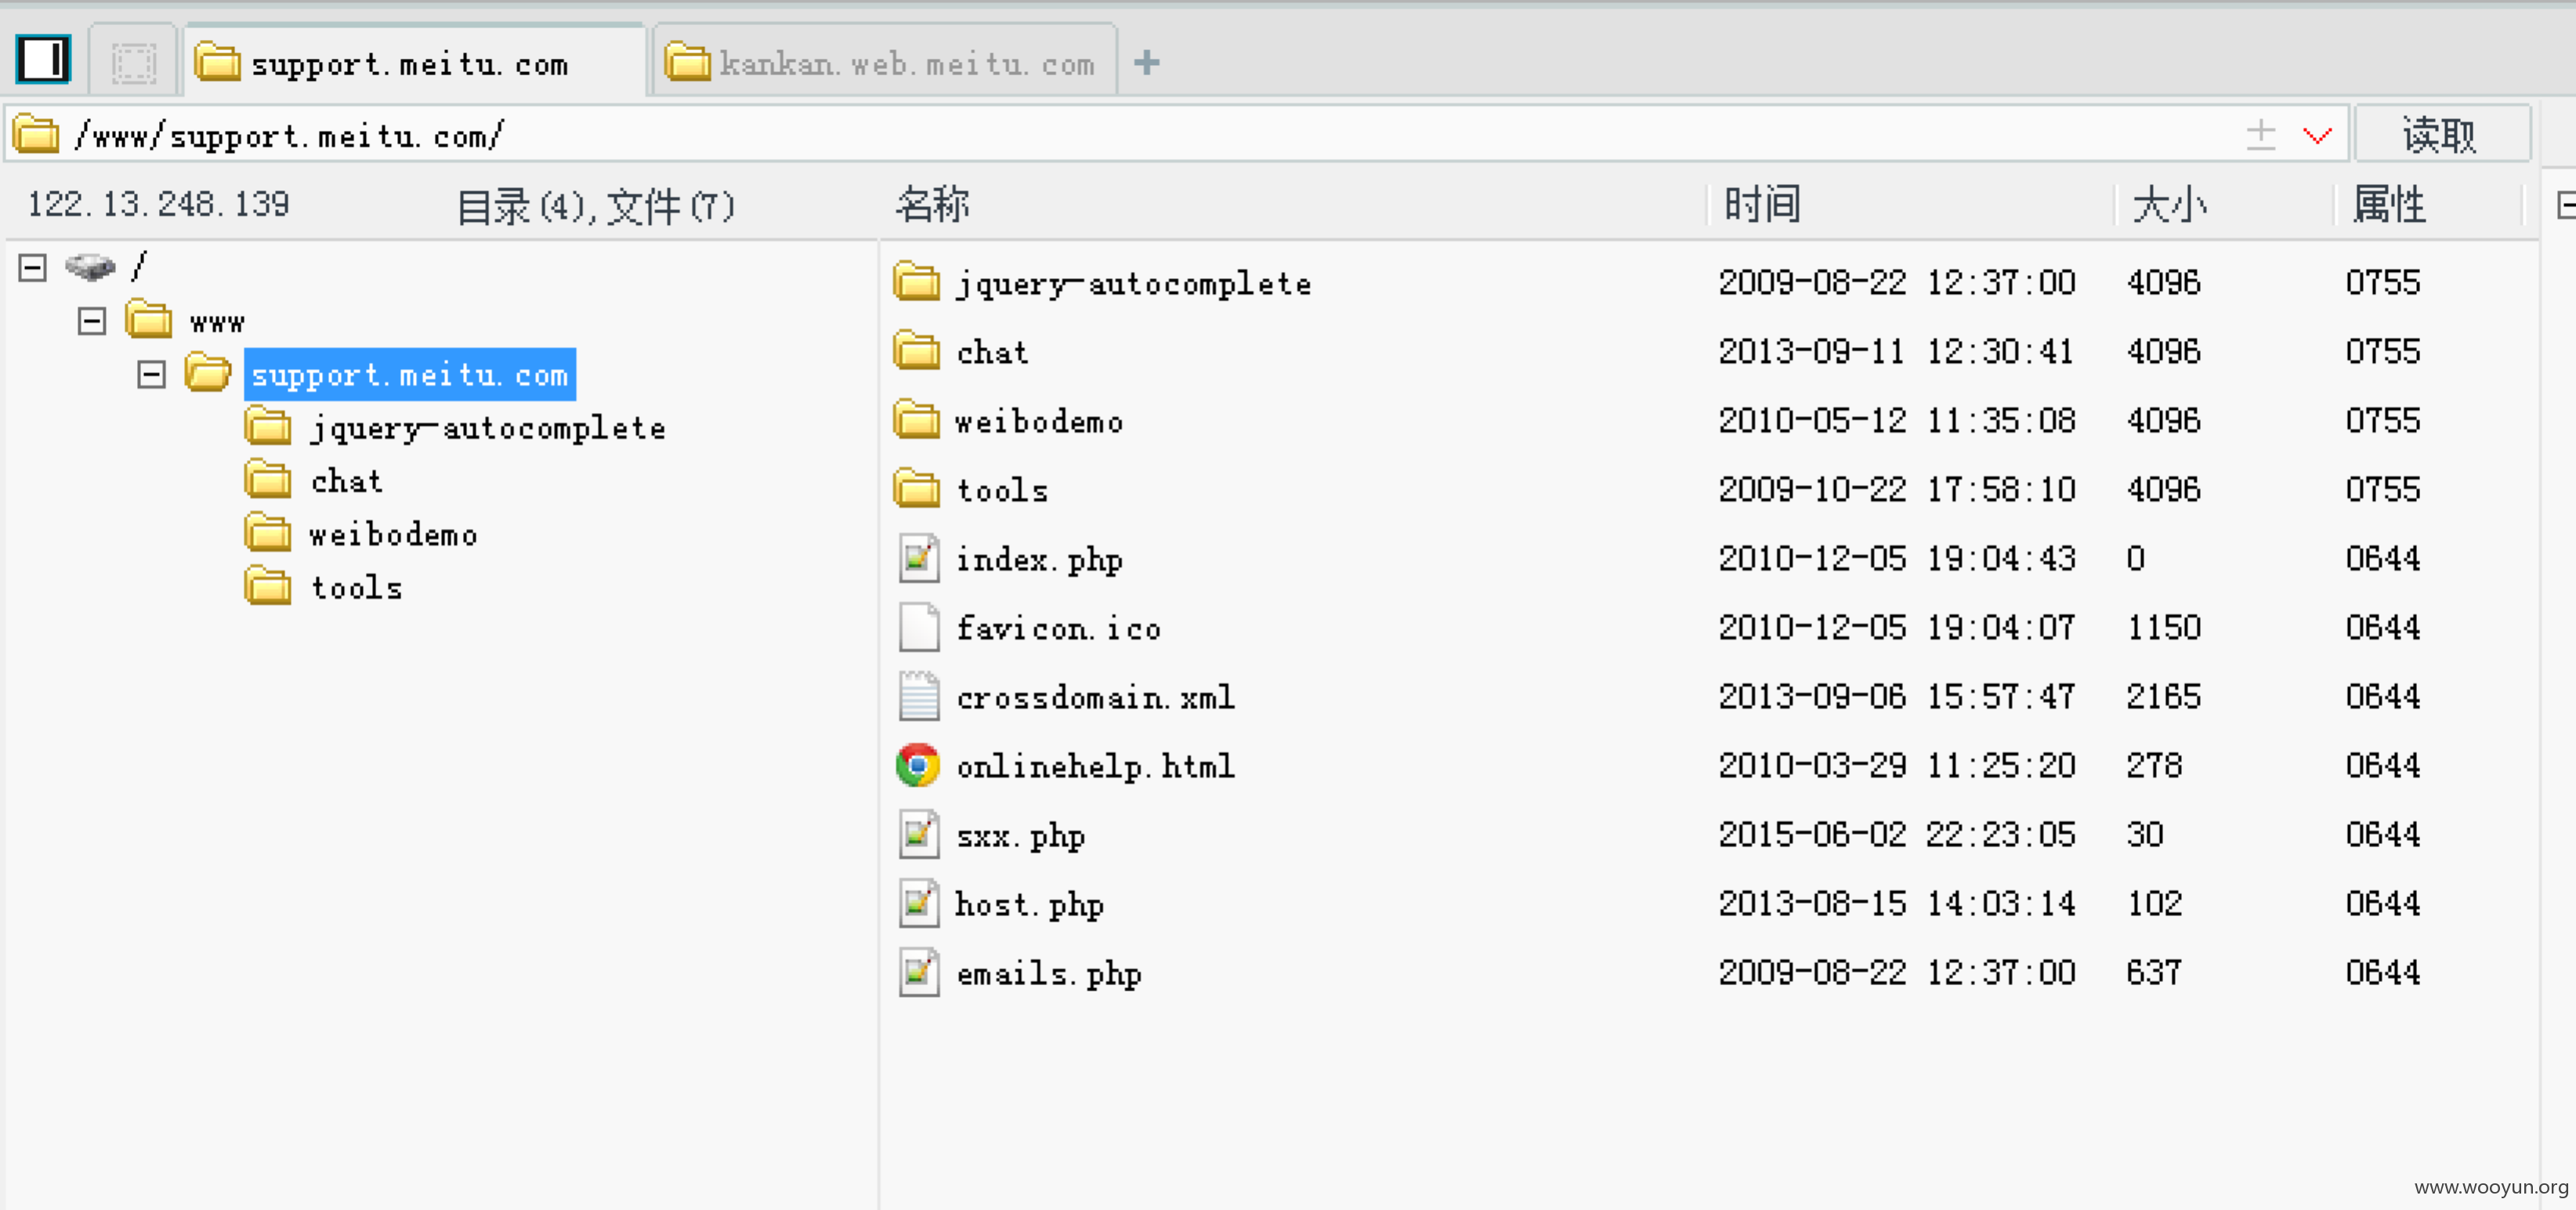
Task: Click emails.php file icon
Action: (x=918, y=972)
